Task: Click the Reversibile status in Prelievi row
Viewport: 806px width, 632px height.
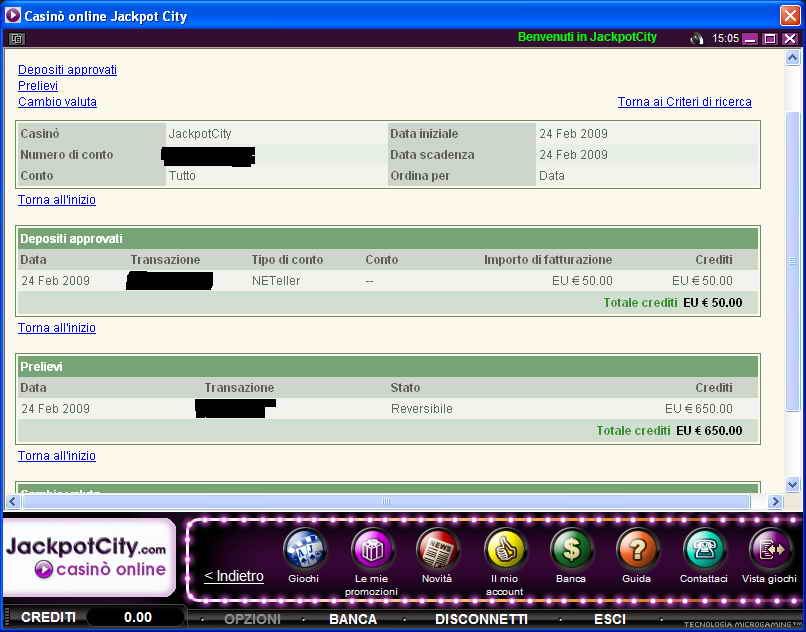Action: click(422, 409)
